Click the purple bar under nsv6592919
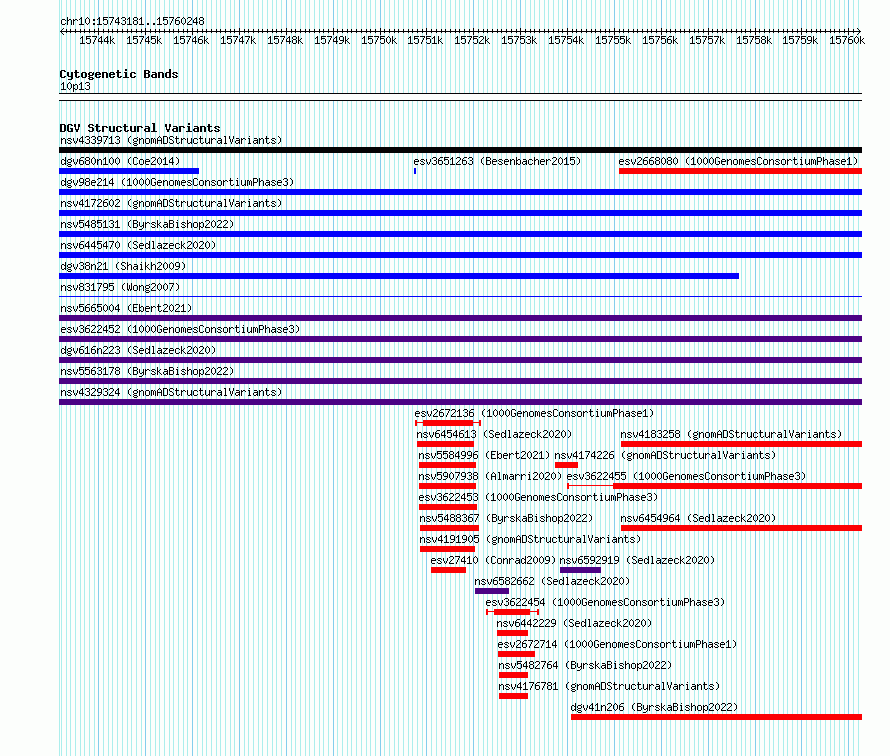890x756 pixels. pyautogui.click(x=580, y=570)
